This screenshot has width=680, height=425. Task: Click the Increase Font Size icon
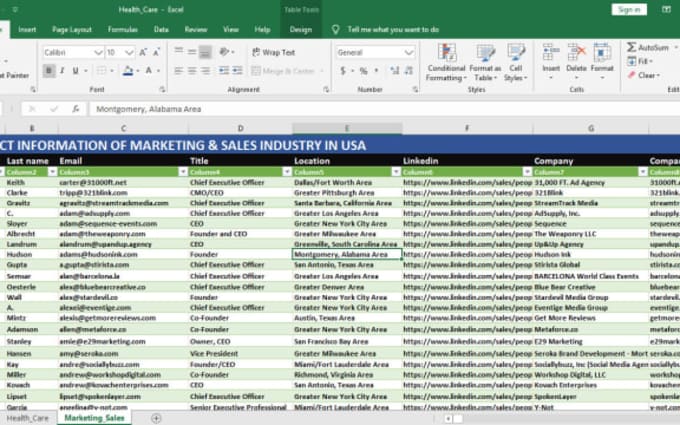pyautogui.click(x=143, y=52)
